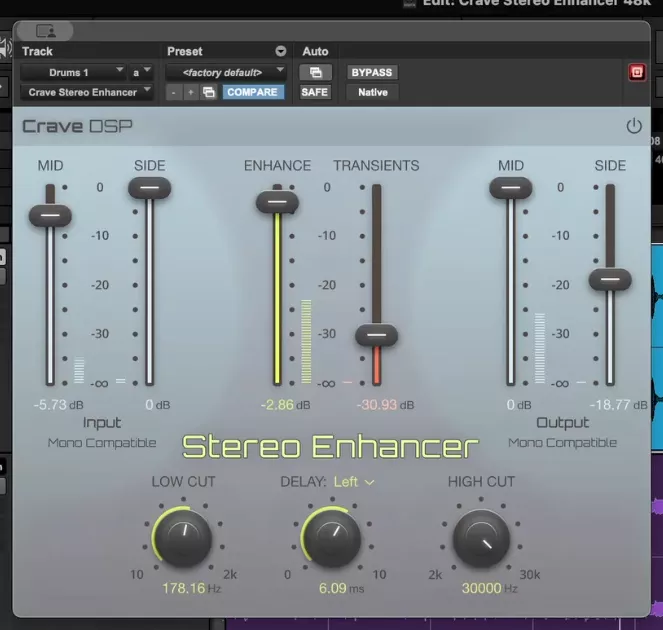Screen dimensions: 663x630
Task: Click the TRANSIENTS value -30.93 dB
Action: (385, 405)
